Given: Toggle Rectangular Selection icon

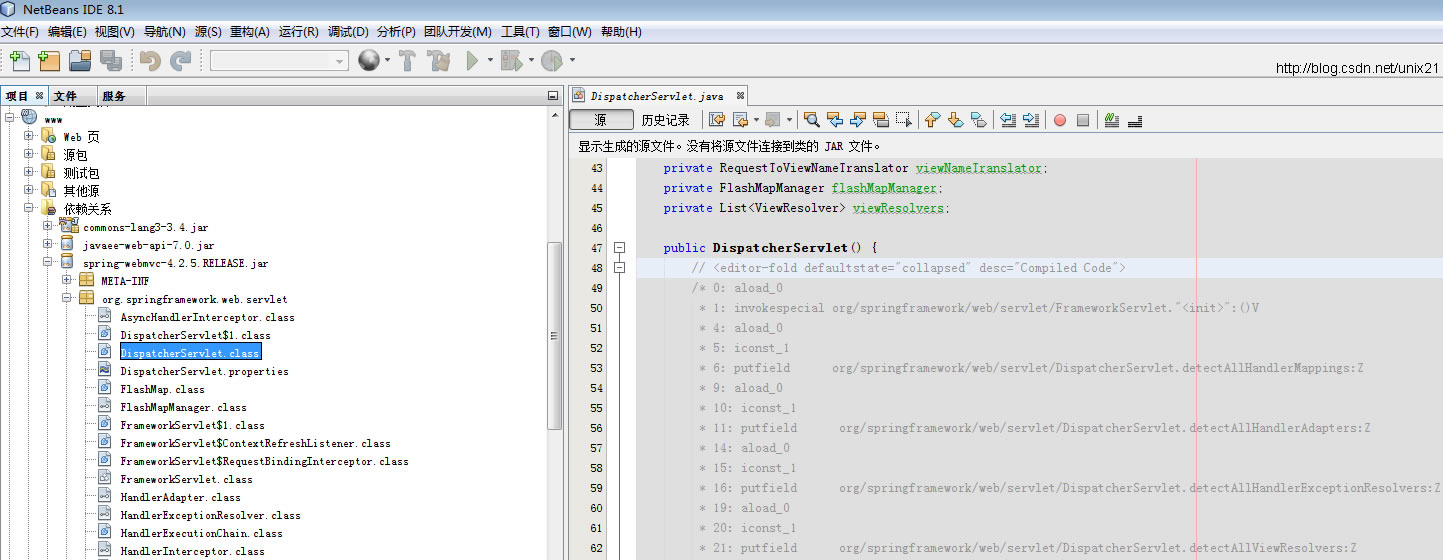Looking at the screenshot, I should coord(904,120).
